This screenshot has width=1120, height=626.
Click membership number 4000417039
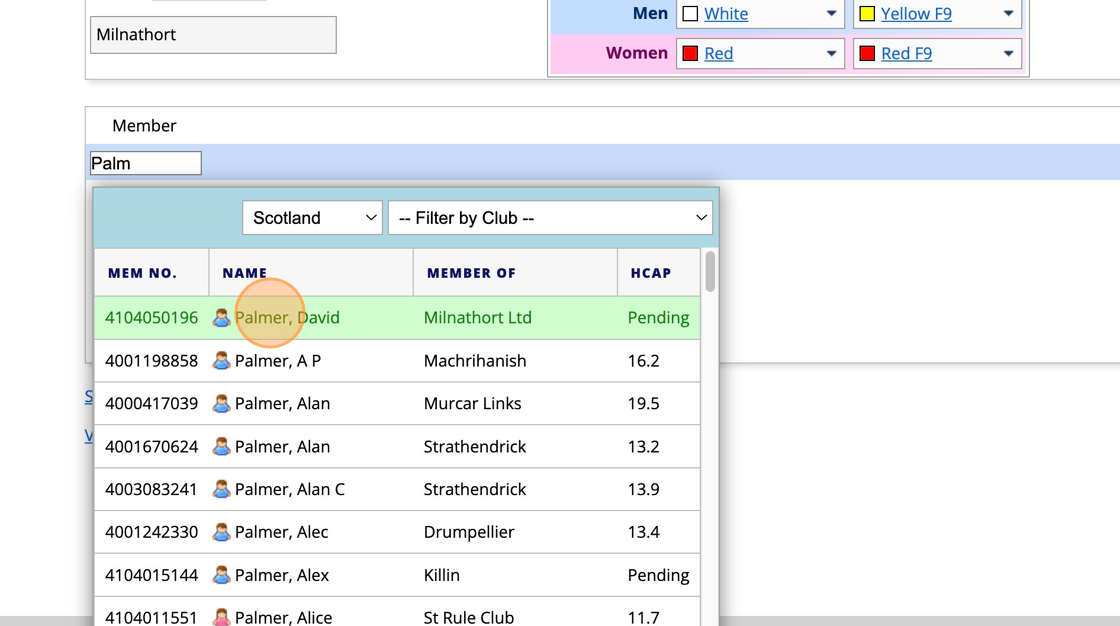151,404
